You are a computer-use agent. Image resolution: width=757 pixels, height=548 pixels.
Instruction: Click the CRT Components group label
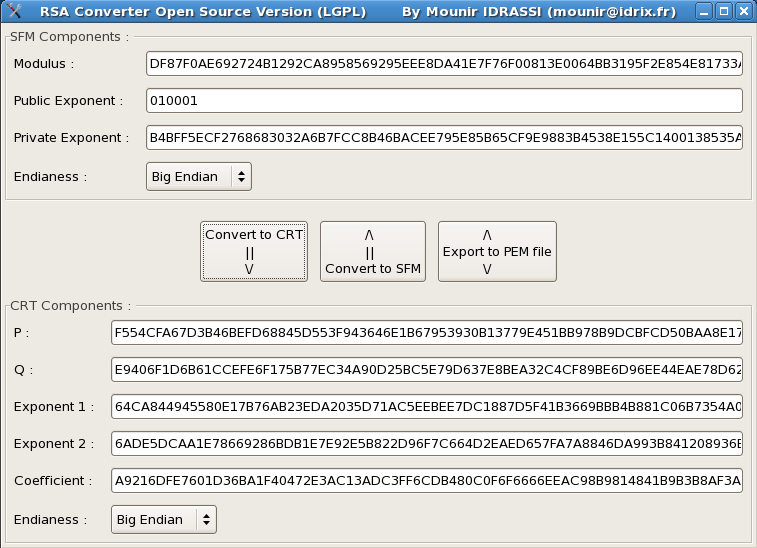click(x=69, y=305)
